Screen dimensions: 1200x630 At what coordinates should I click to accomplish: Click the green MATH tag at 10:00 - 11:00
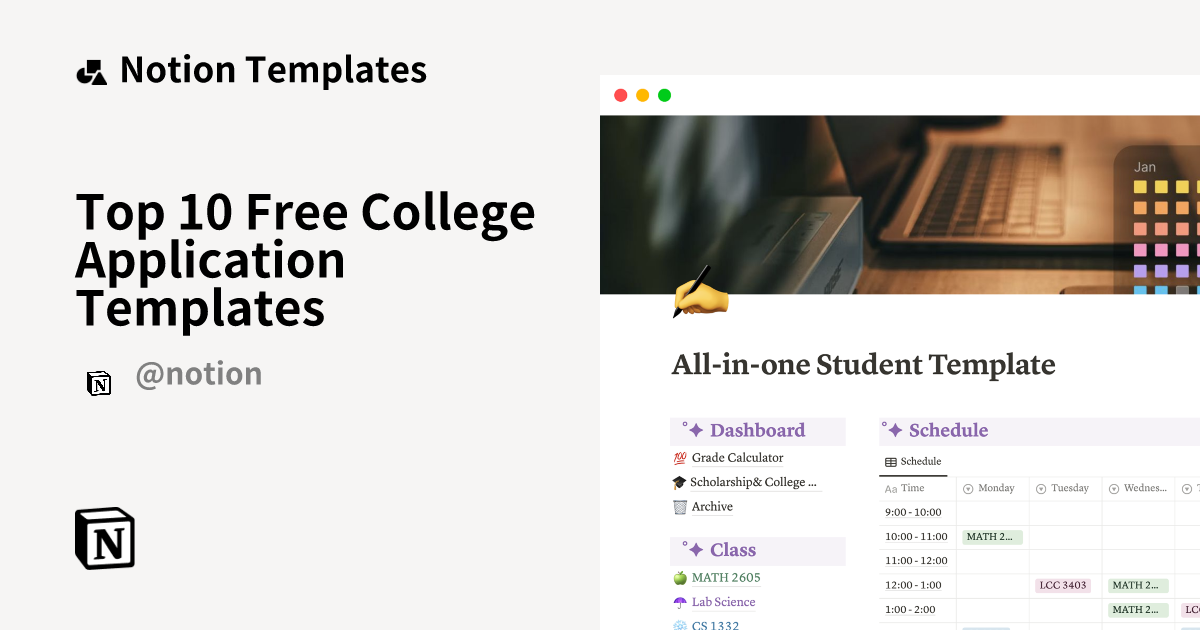coord(992,537)
